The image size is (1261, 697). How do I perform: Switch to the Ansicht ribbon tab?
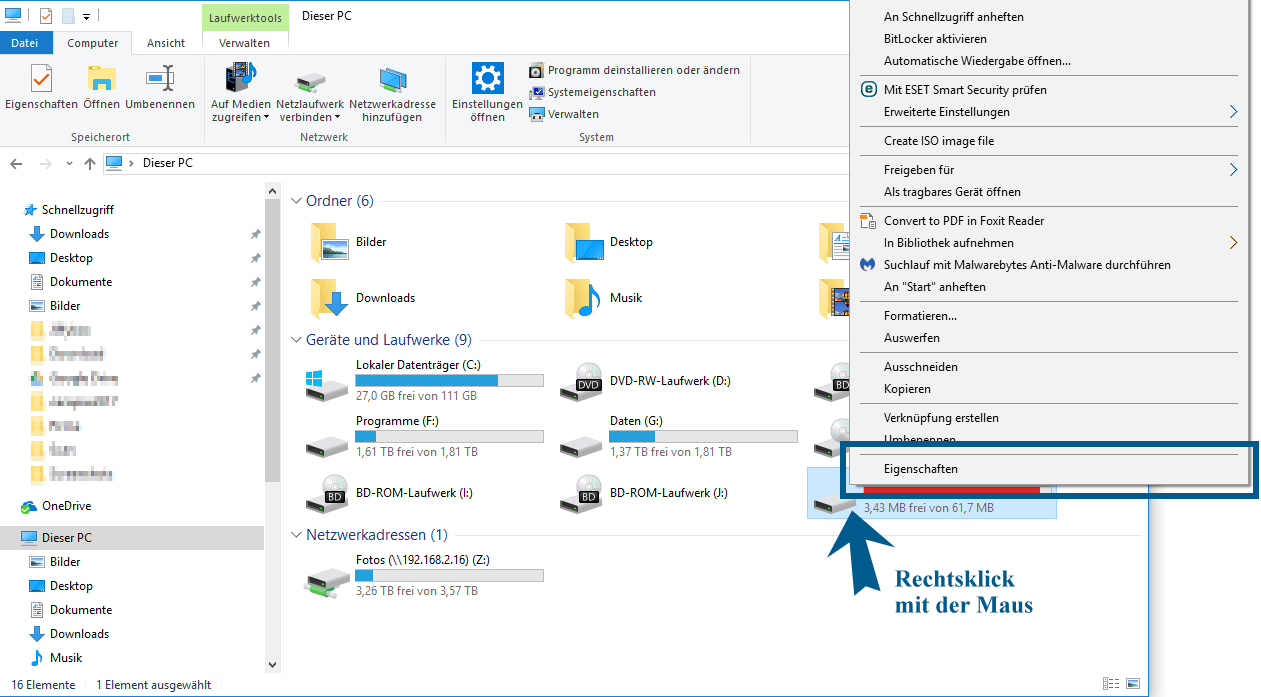[x=166, y=43]
